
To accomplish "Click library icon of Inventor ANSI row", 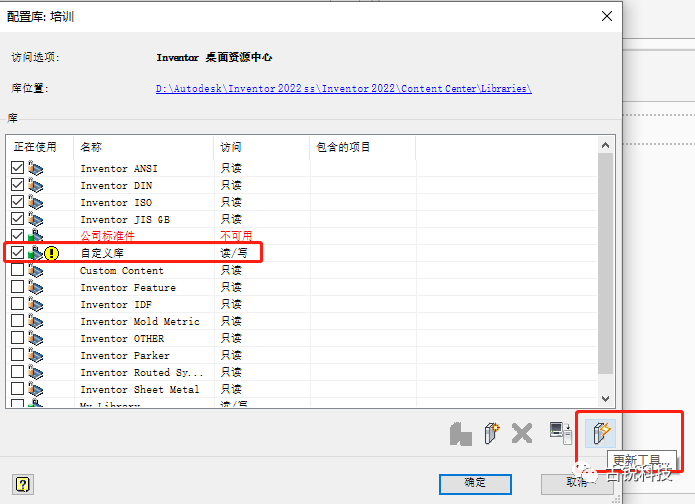I will [x=35, y=168].
